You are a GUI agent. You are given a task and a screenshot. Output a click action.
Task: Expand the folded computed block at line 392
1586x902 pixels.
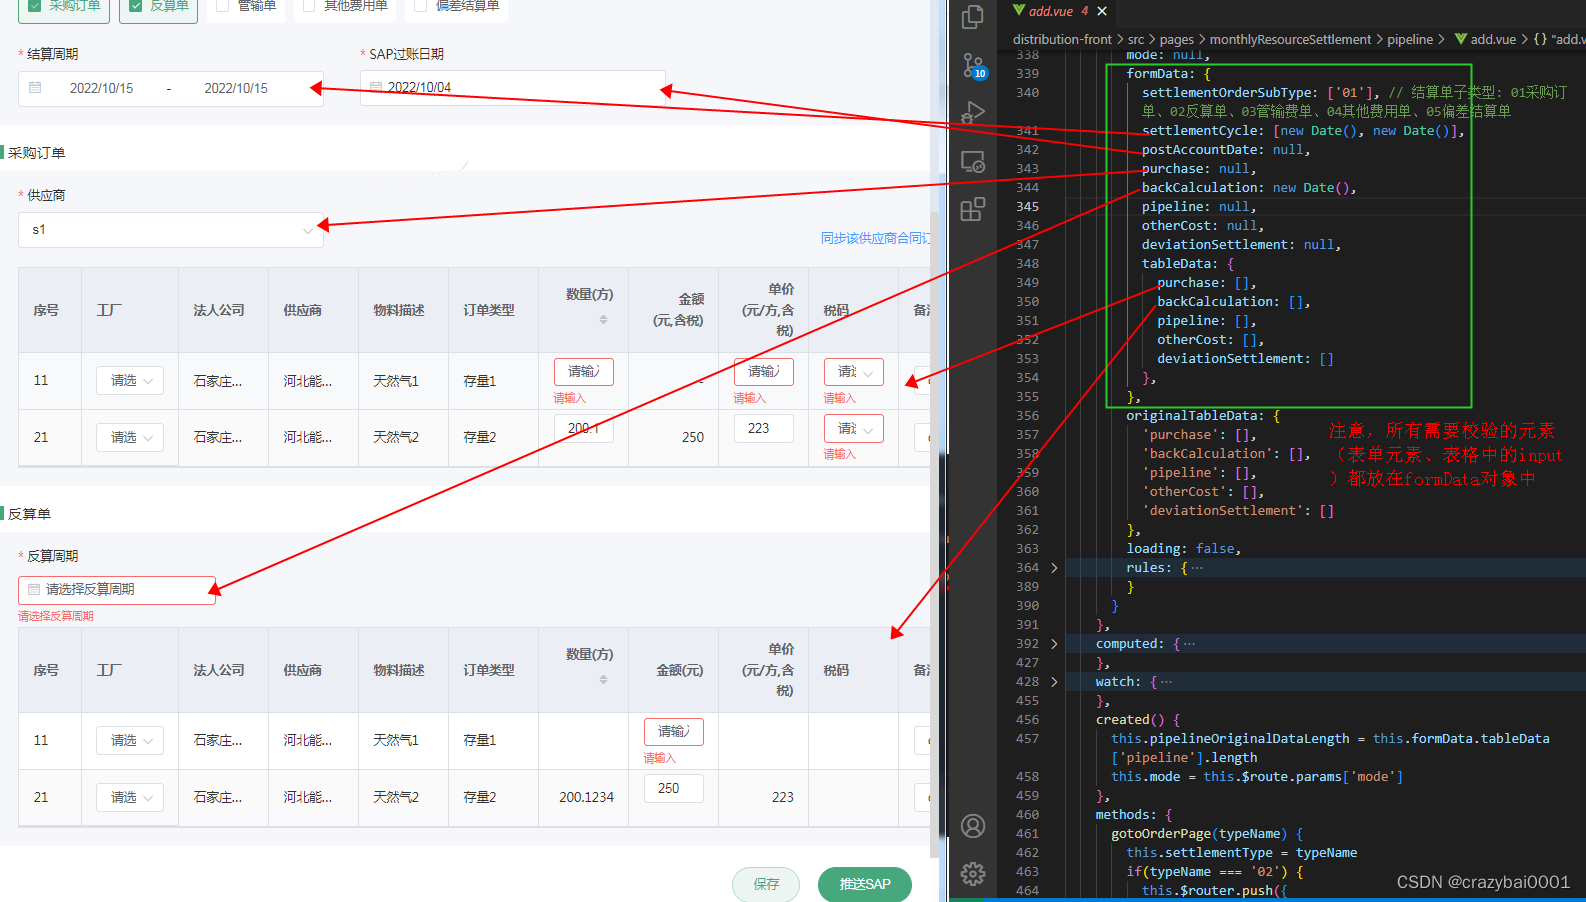pos(1054,644)
